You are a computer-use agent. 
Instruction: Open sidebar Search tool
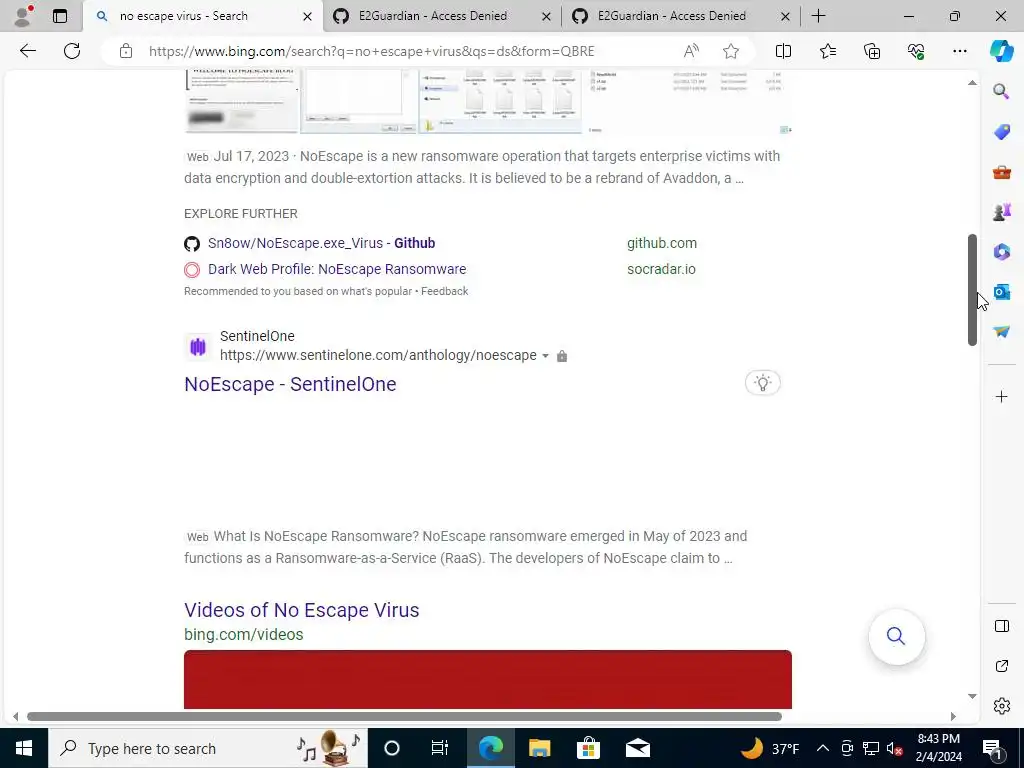(1001, 91)
